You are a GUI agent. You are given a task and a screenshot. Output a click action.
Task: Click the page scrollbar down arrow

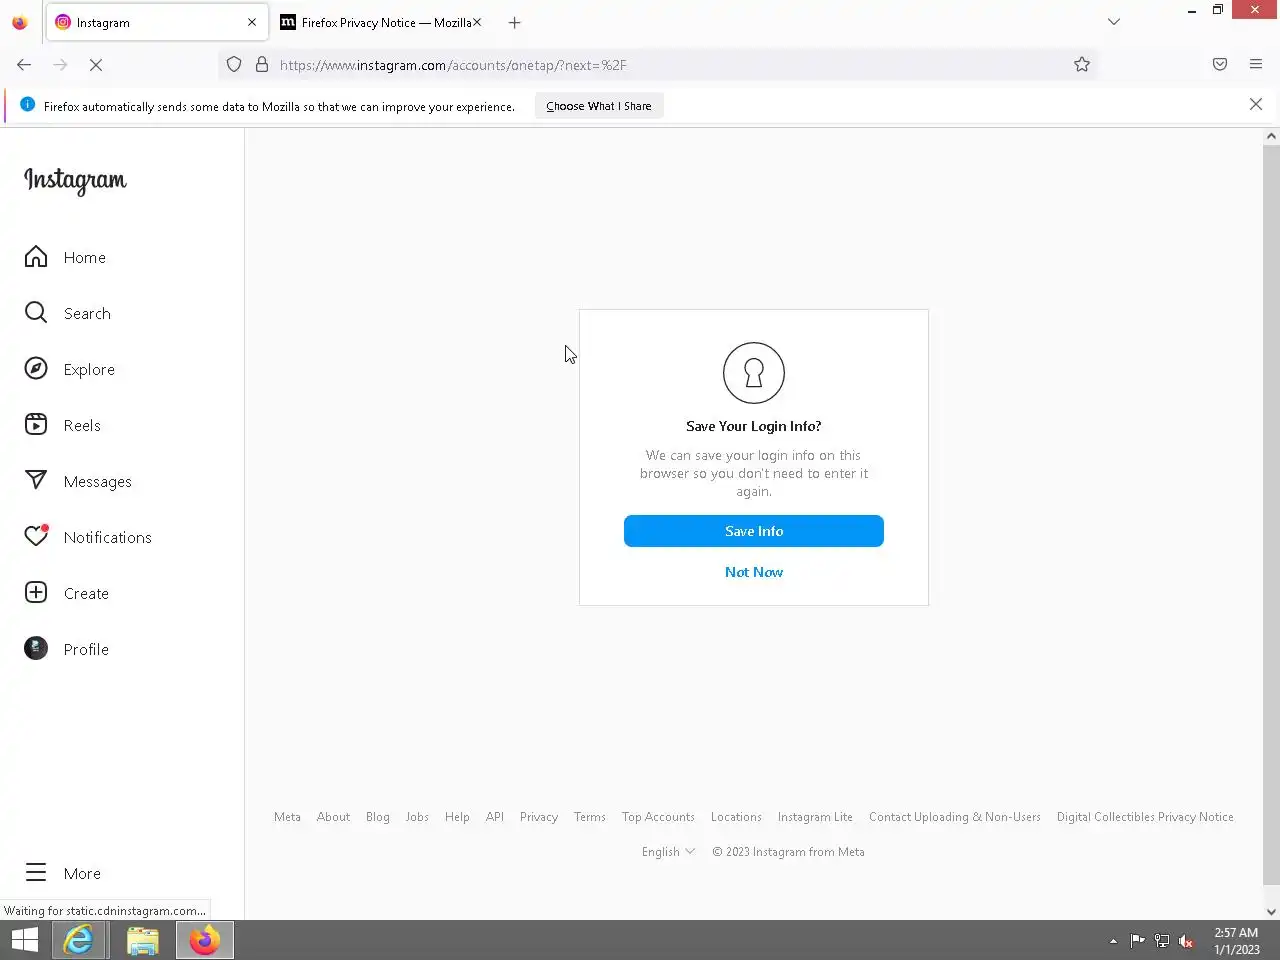1271,911
